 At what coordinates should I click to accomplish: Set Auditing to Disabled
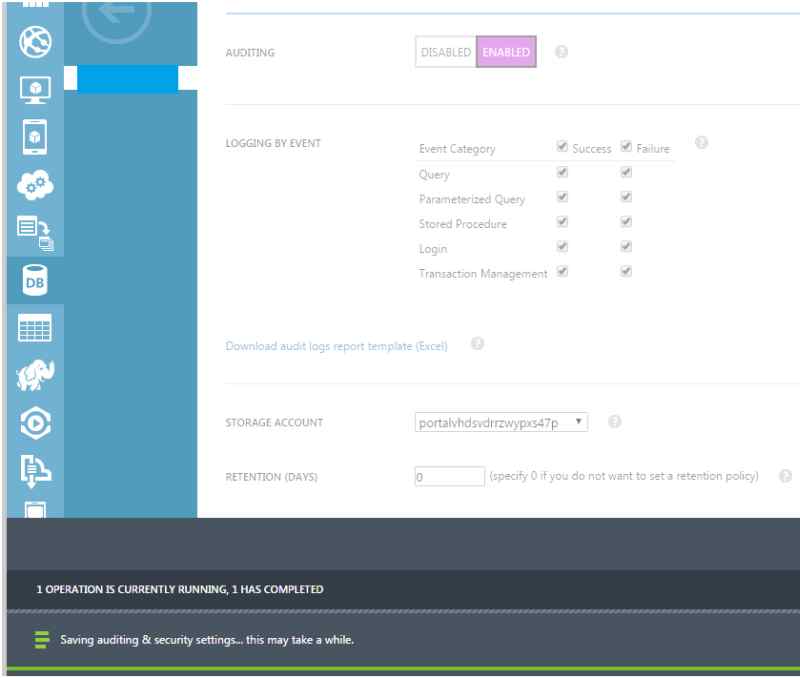[x=446, y=52]
